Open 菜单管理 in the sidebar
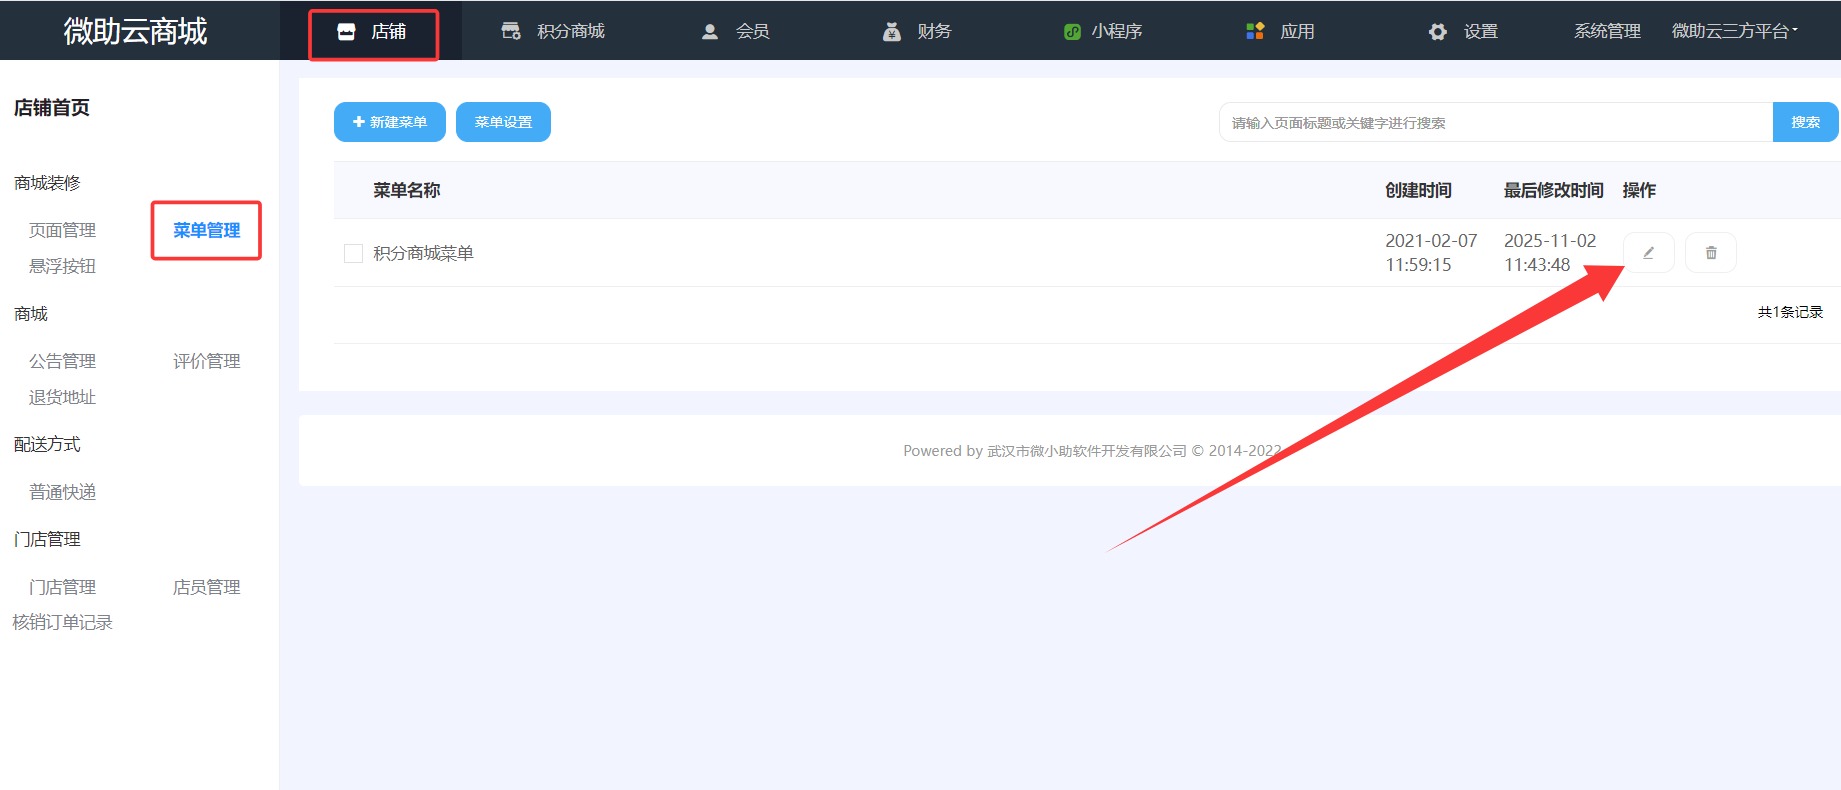Screen dimensions: 1841x790 click(206, 230)
